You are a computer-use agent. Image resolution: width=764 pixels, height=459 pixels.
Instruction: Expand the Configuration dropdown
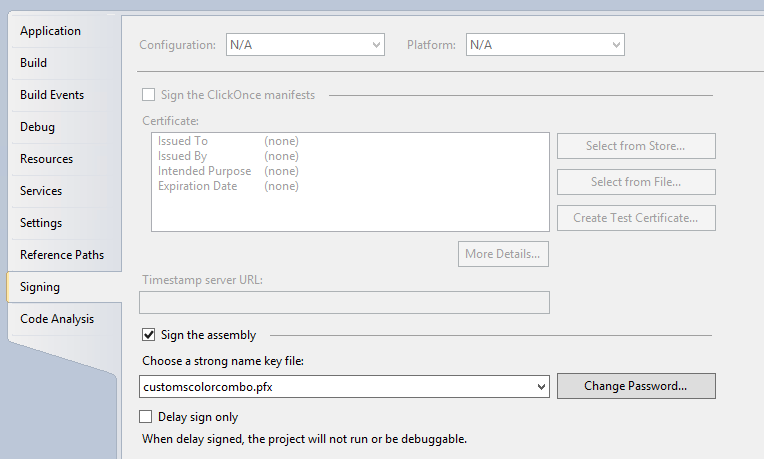(x=306, y=45)
